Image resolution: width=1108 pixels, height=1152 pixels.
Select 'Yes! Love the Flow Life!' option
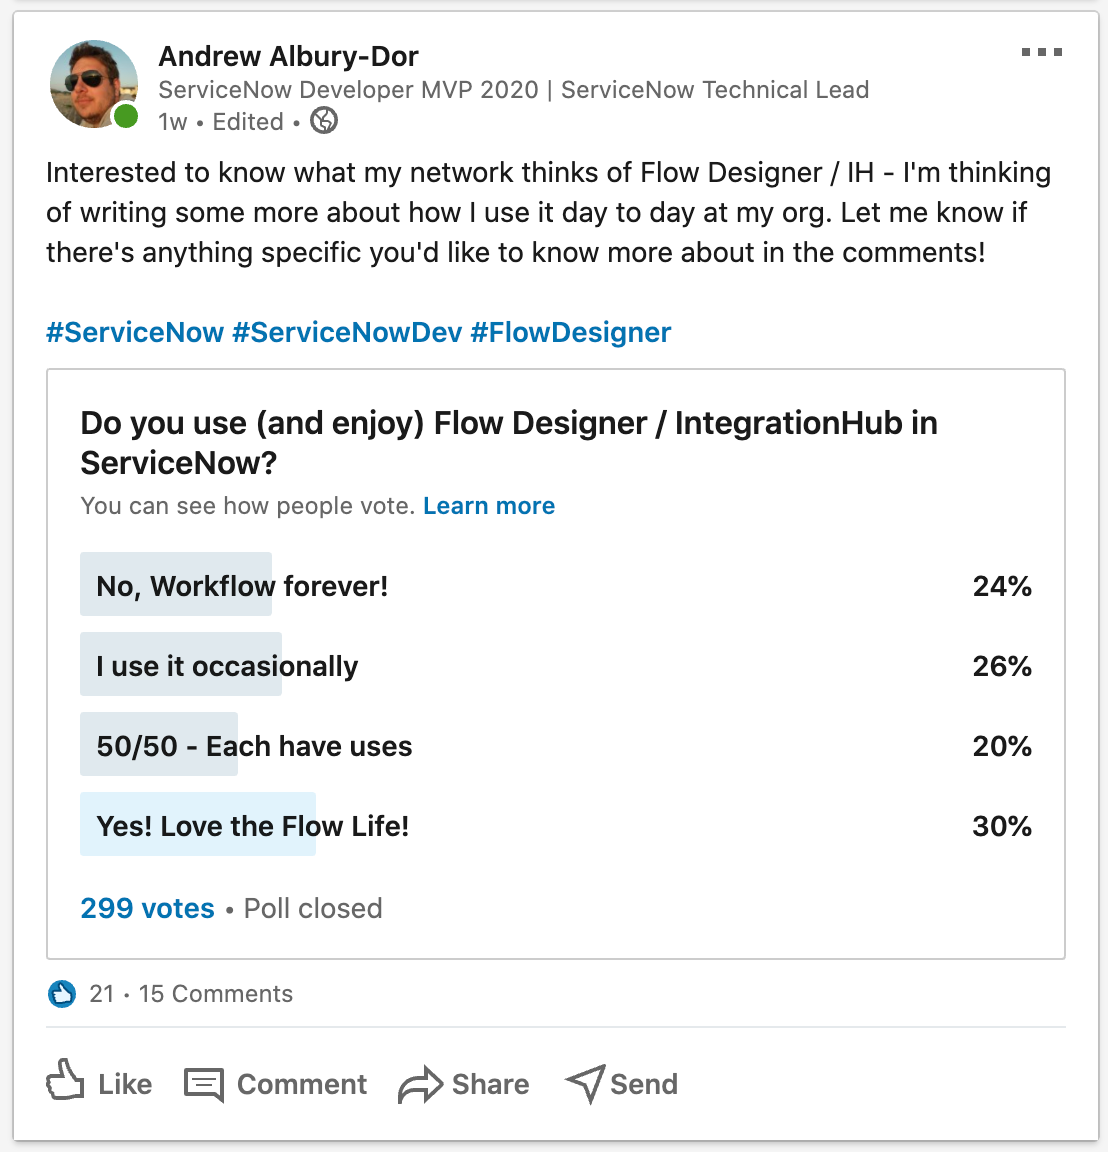tap(556, 824)
